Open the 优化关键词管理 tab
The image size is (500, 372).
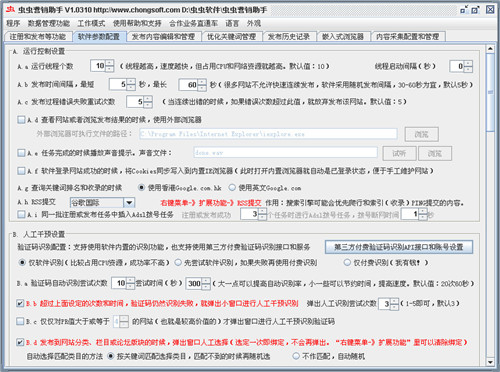pos(231,36)
